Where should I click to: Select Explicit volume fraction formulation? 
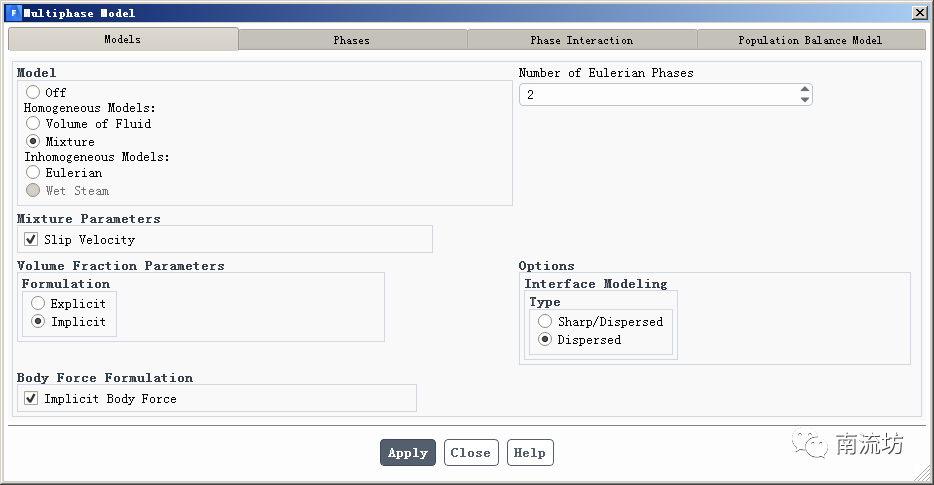[x=39, y=303]
